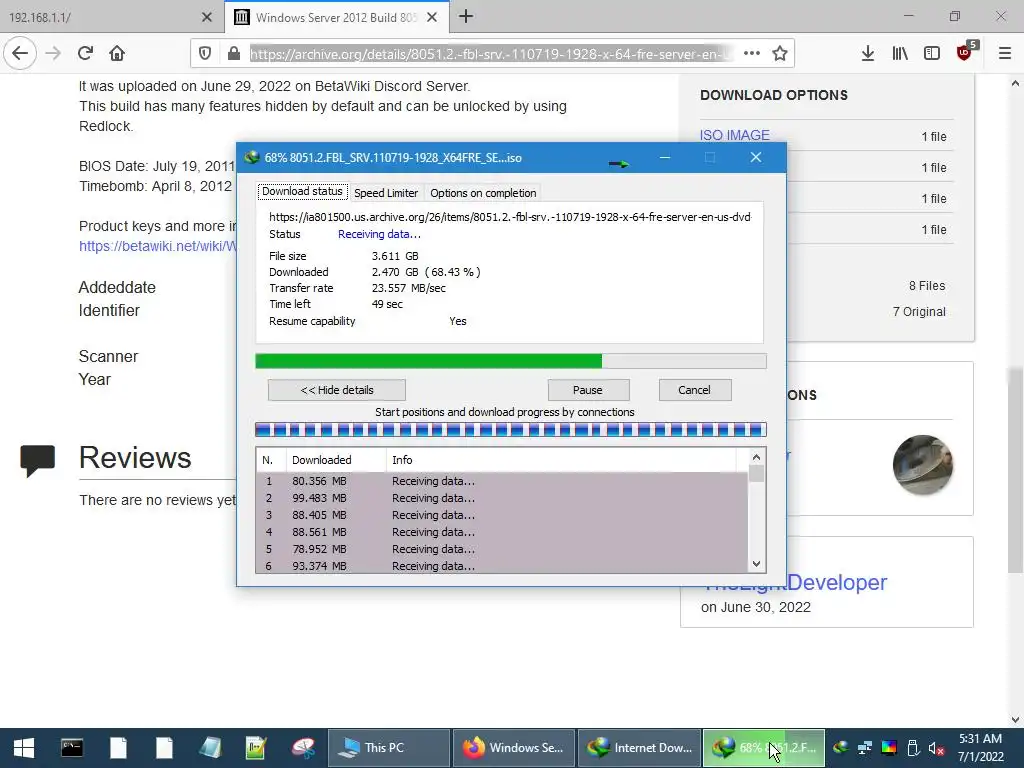Image resolution: width=1024 pixels, height=768 pixels.
Task: View site security padlock info
Action: pyautogui.click(x=233, y=54)
